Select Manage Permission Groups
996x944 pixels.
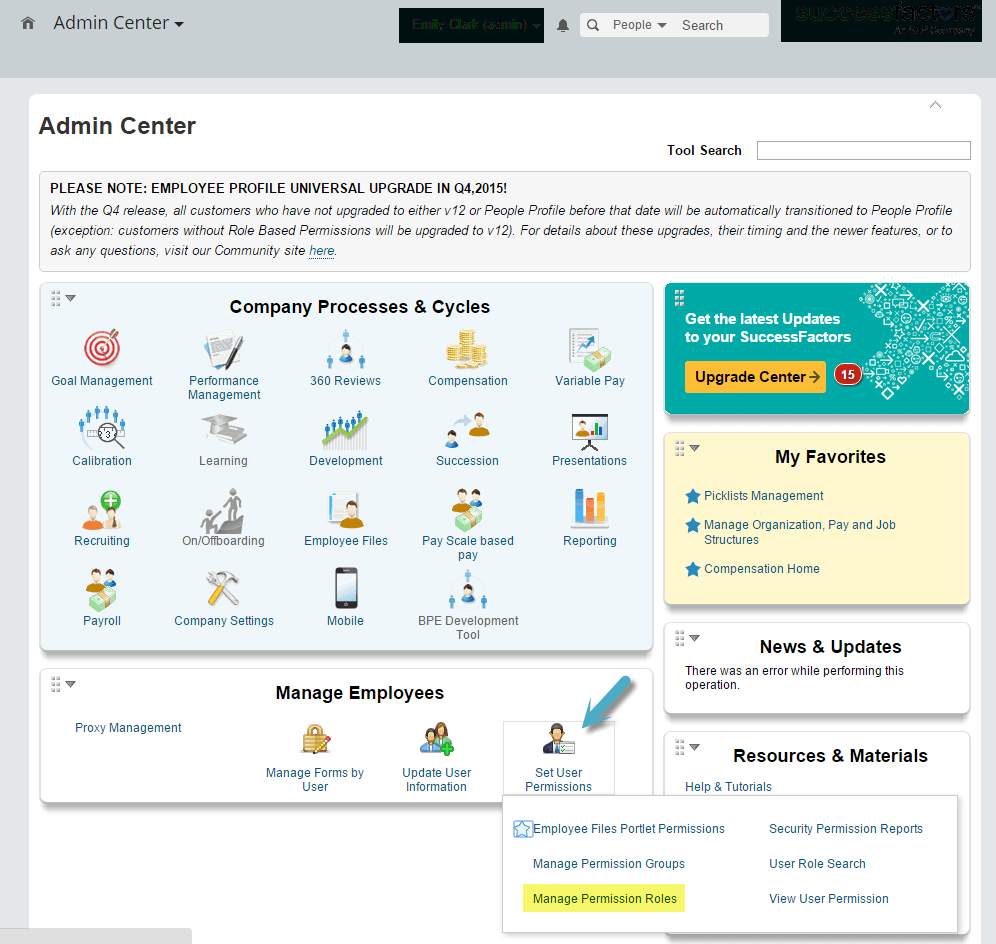click(x=609, y=864)
